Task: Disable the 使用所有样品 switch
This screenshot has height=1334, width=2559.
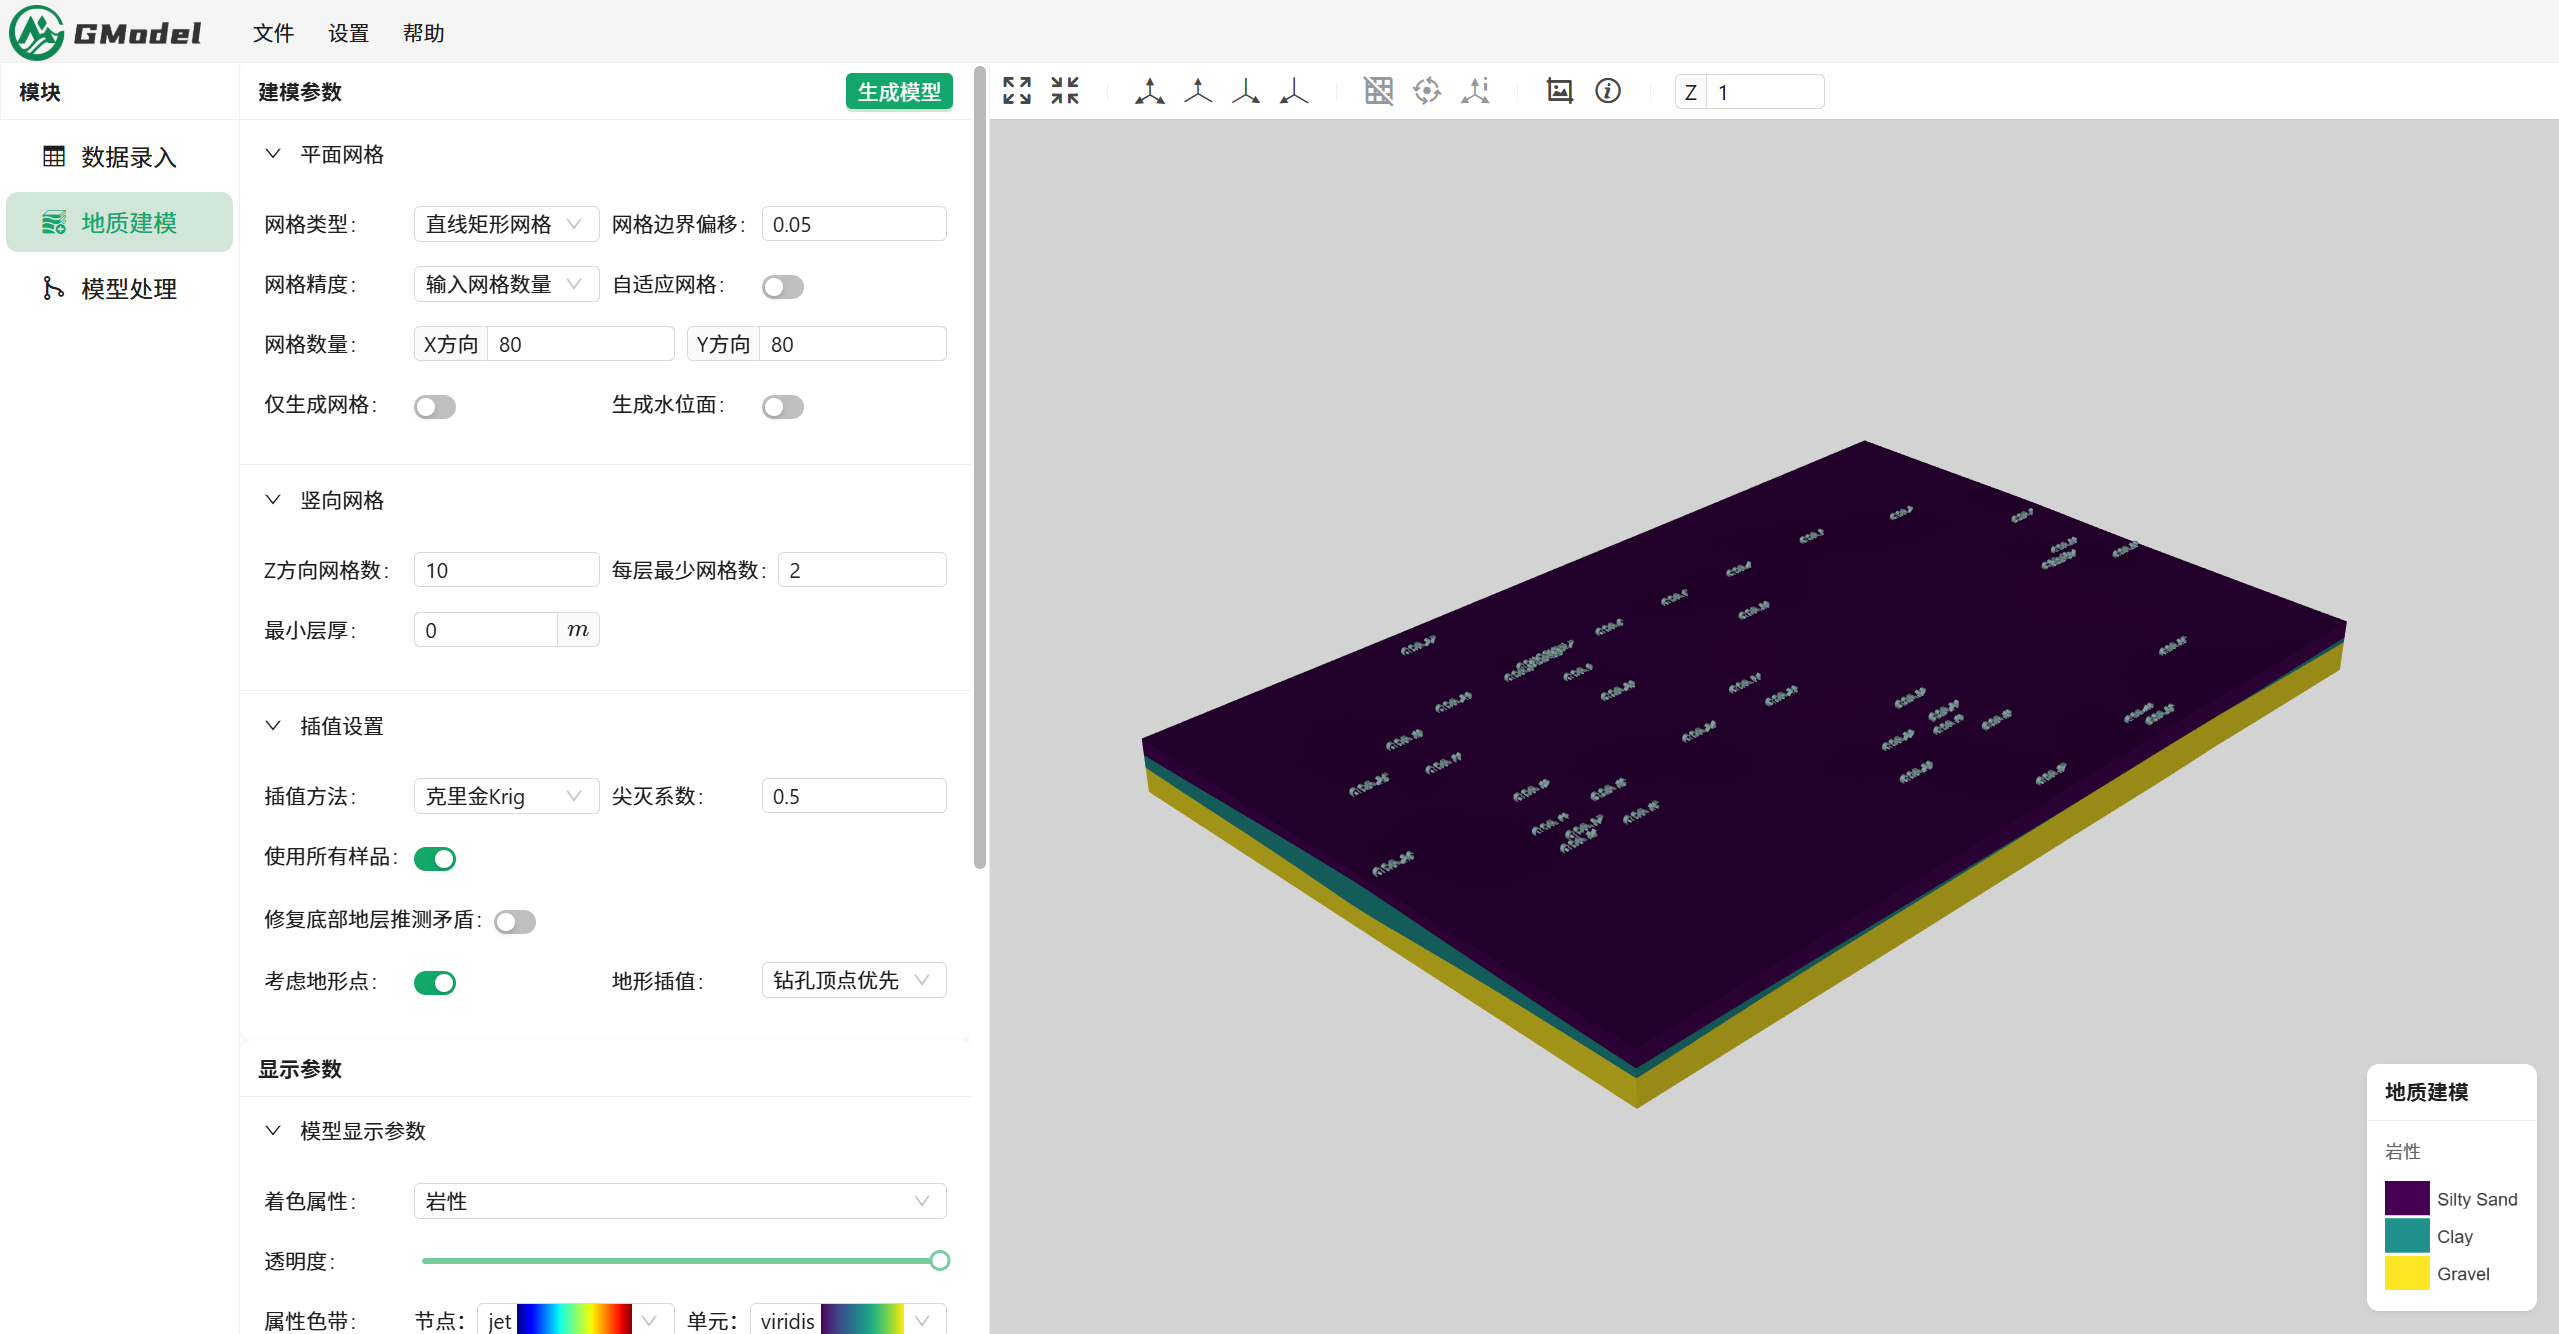Action: [x=435, y=859]
